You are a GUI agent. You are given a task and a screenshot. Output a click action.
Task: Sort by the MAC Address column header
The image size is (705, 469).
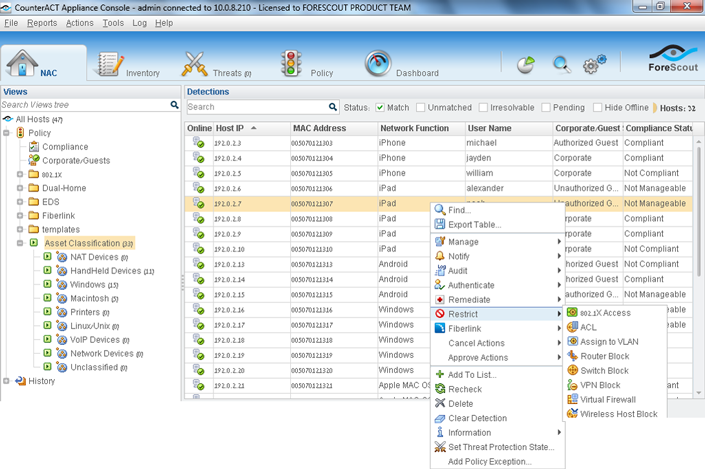[319, 128]
